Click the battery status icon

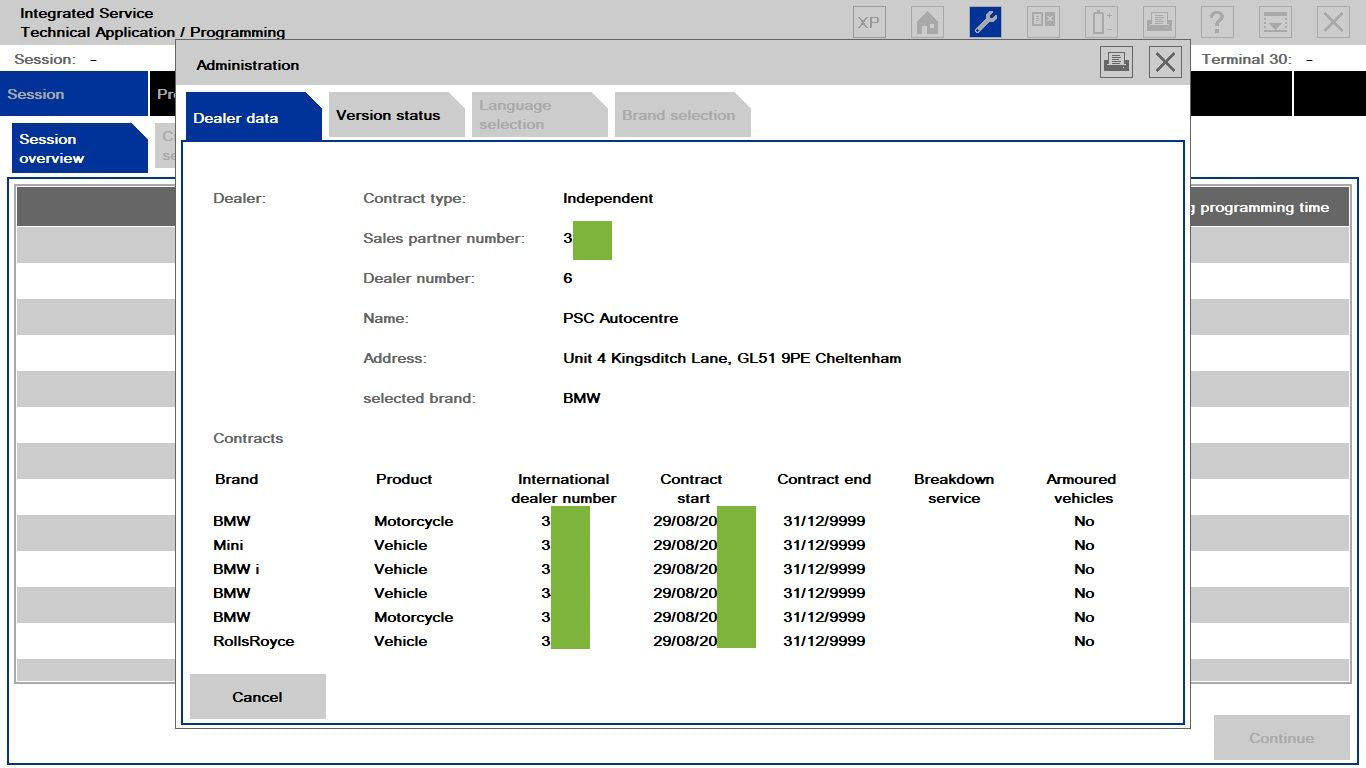point(1102,22)
